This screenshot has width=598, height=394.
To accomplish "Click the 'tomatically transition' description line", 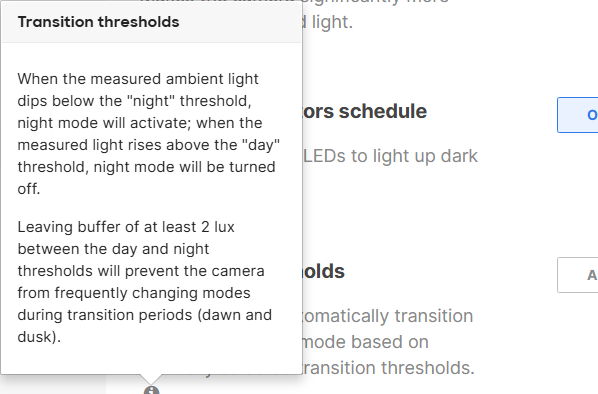I will tap(388, 316).
